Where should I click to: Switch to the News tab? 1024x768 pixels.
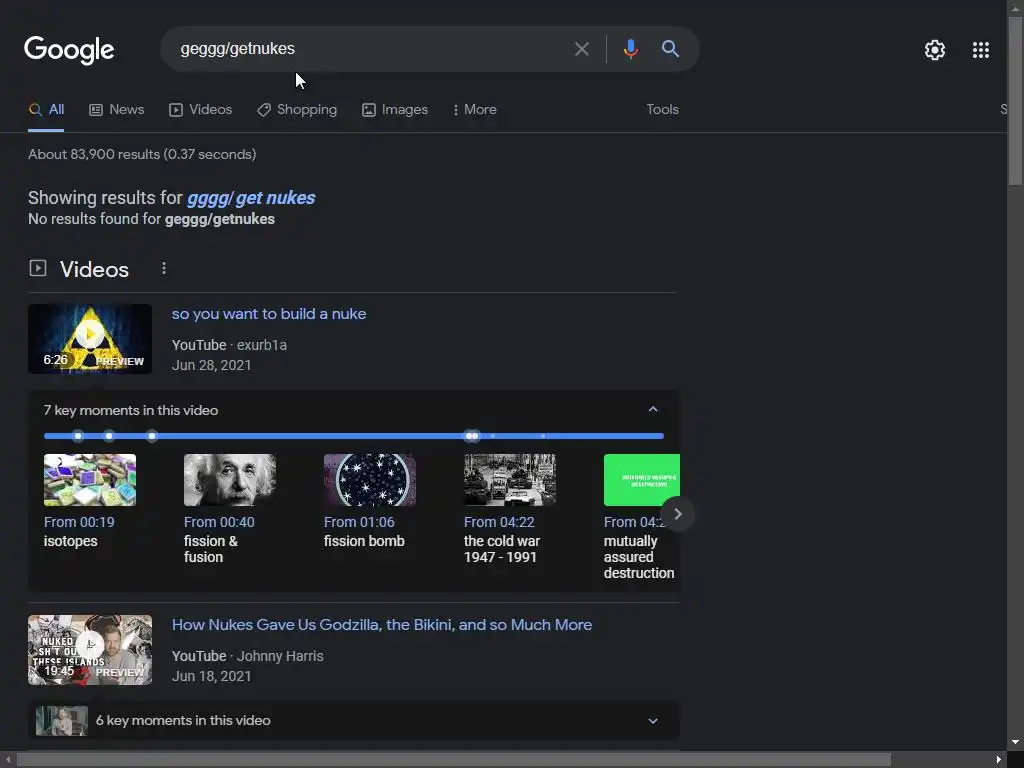click(x=116, y=110)
